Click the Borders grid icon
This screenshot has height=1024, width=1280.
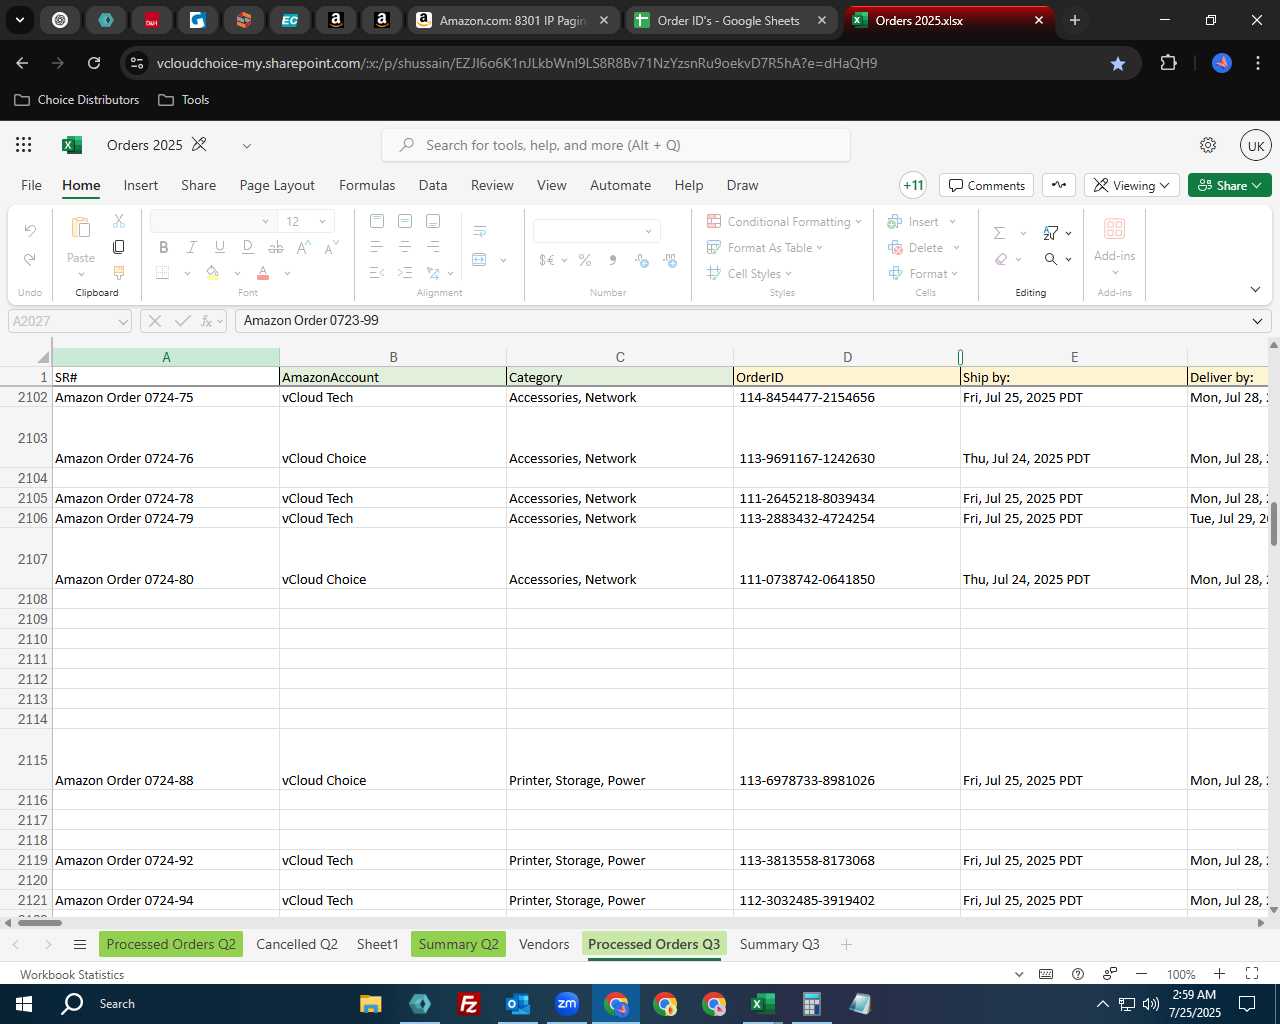point(163,273)
